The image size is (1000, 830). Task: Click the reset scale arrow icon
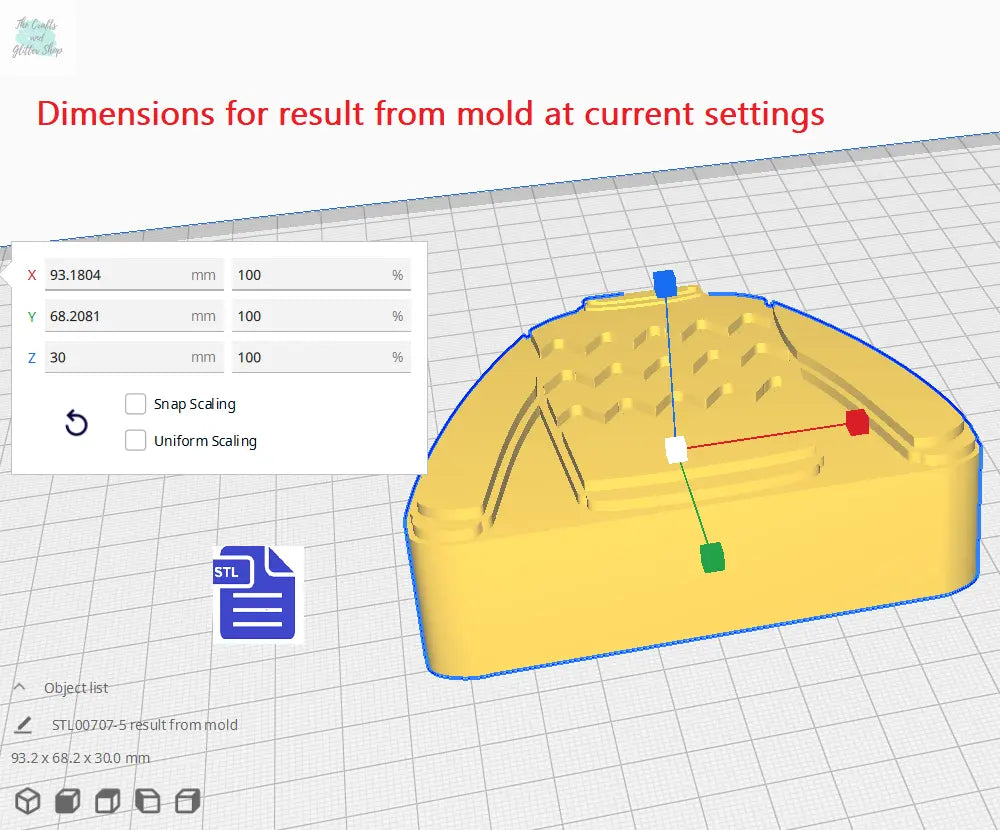tap(76, 424)
